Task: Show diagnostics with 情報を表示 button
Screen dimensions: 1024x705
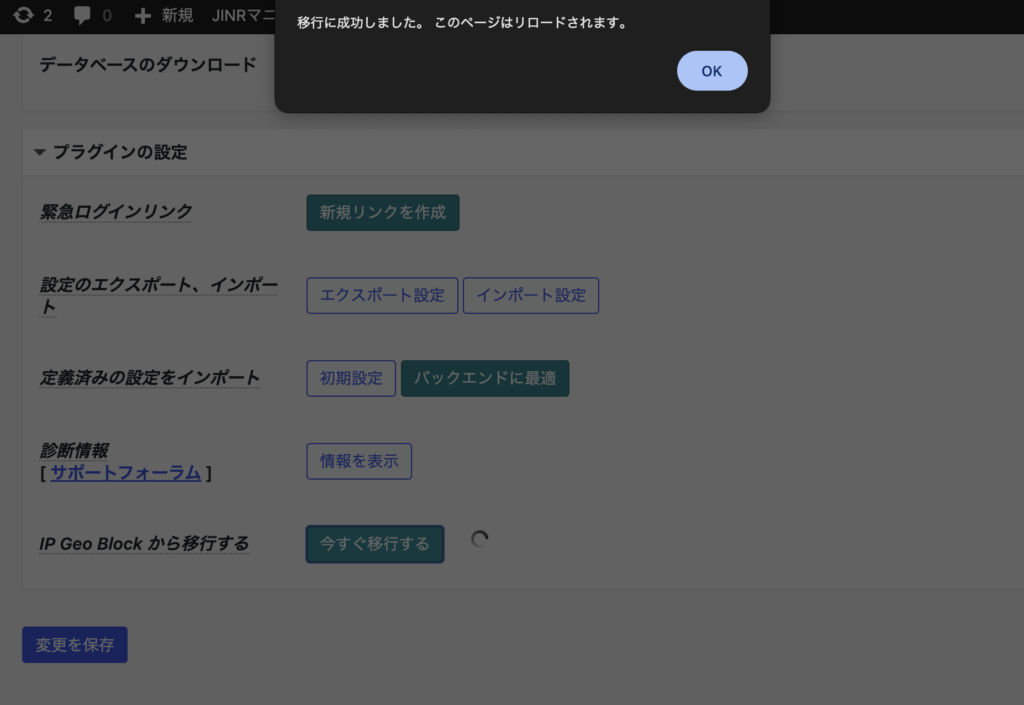Action: tap(359, 461)
